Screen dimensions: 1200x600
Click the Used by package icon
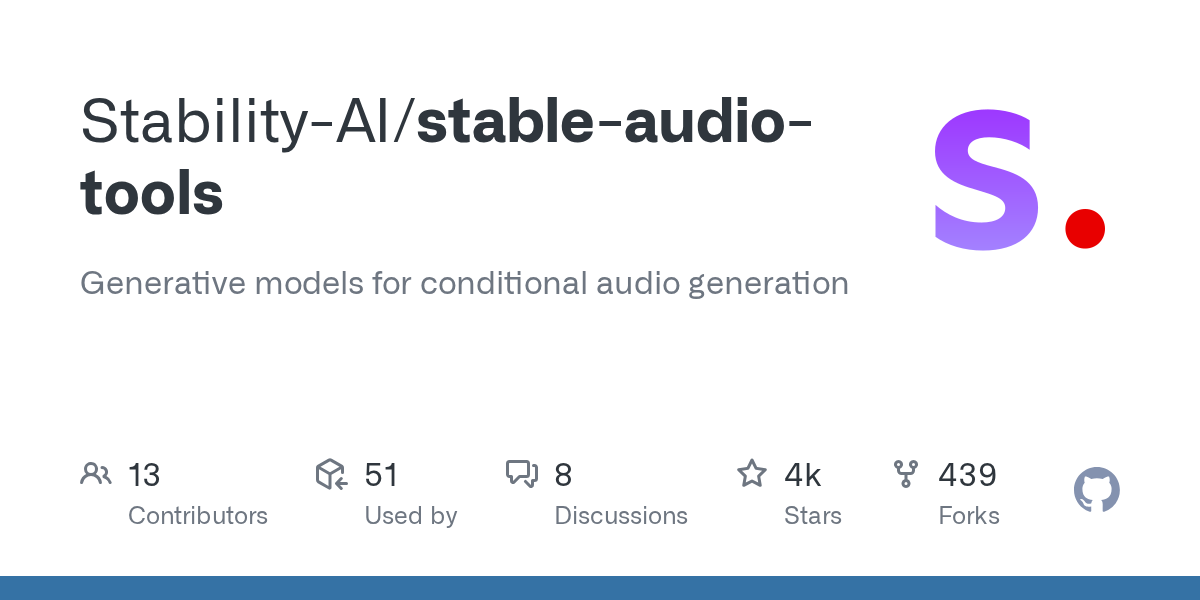pos(331,474)
